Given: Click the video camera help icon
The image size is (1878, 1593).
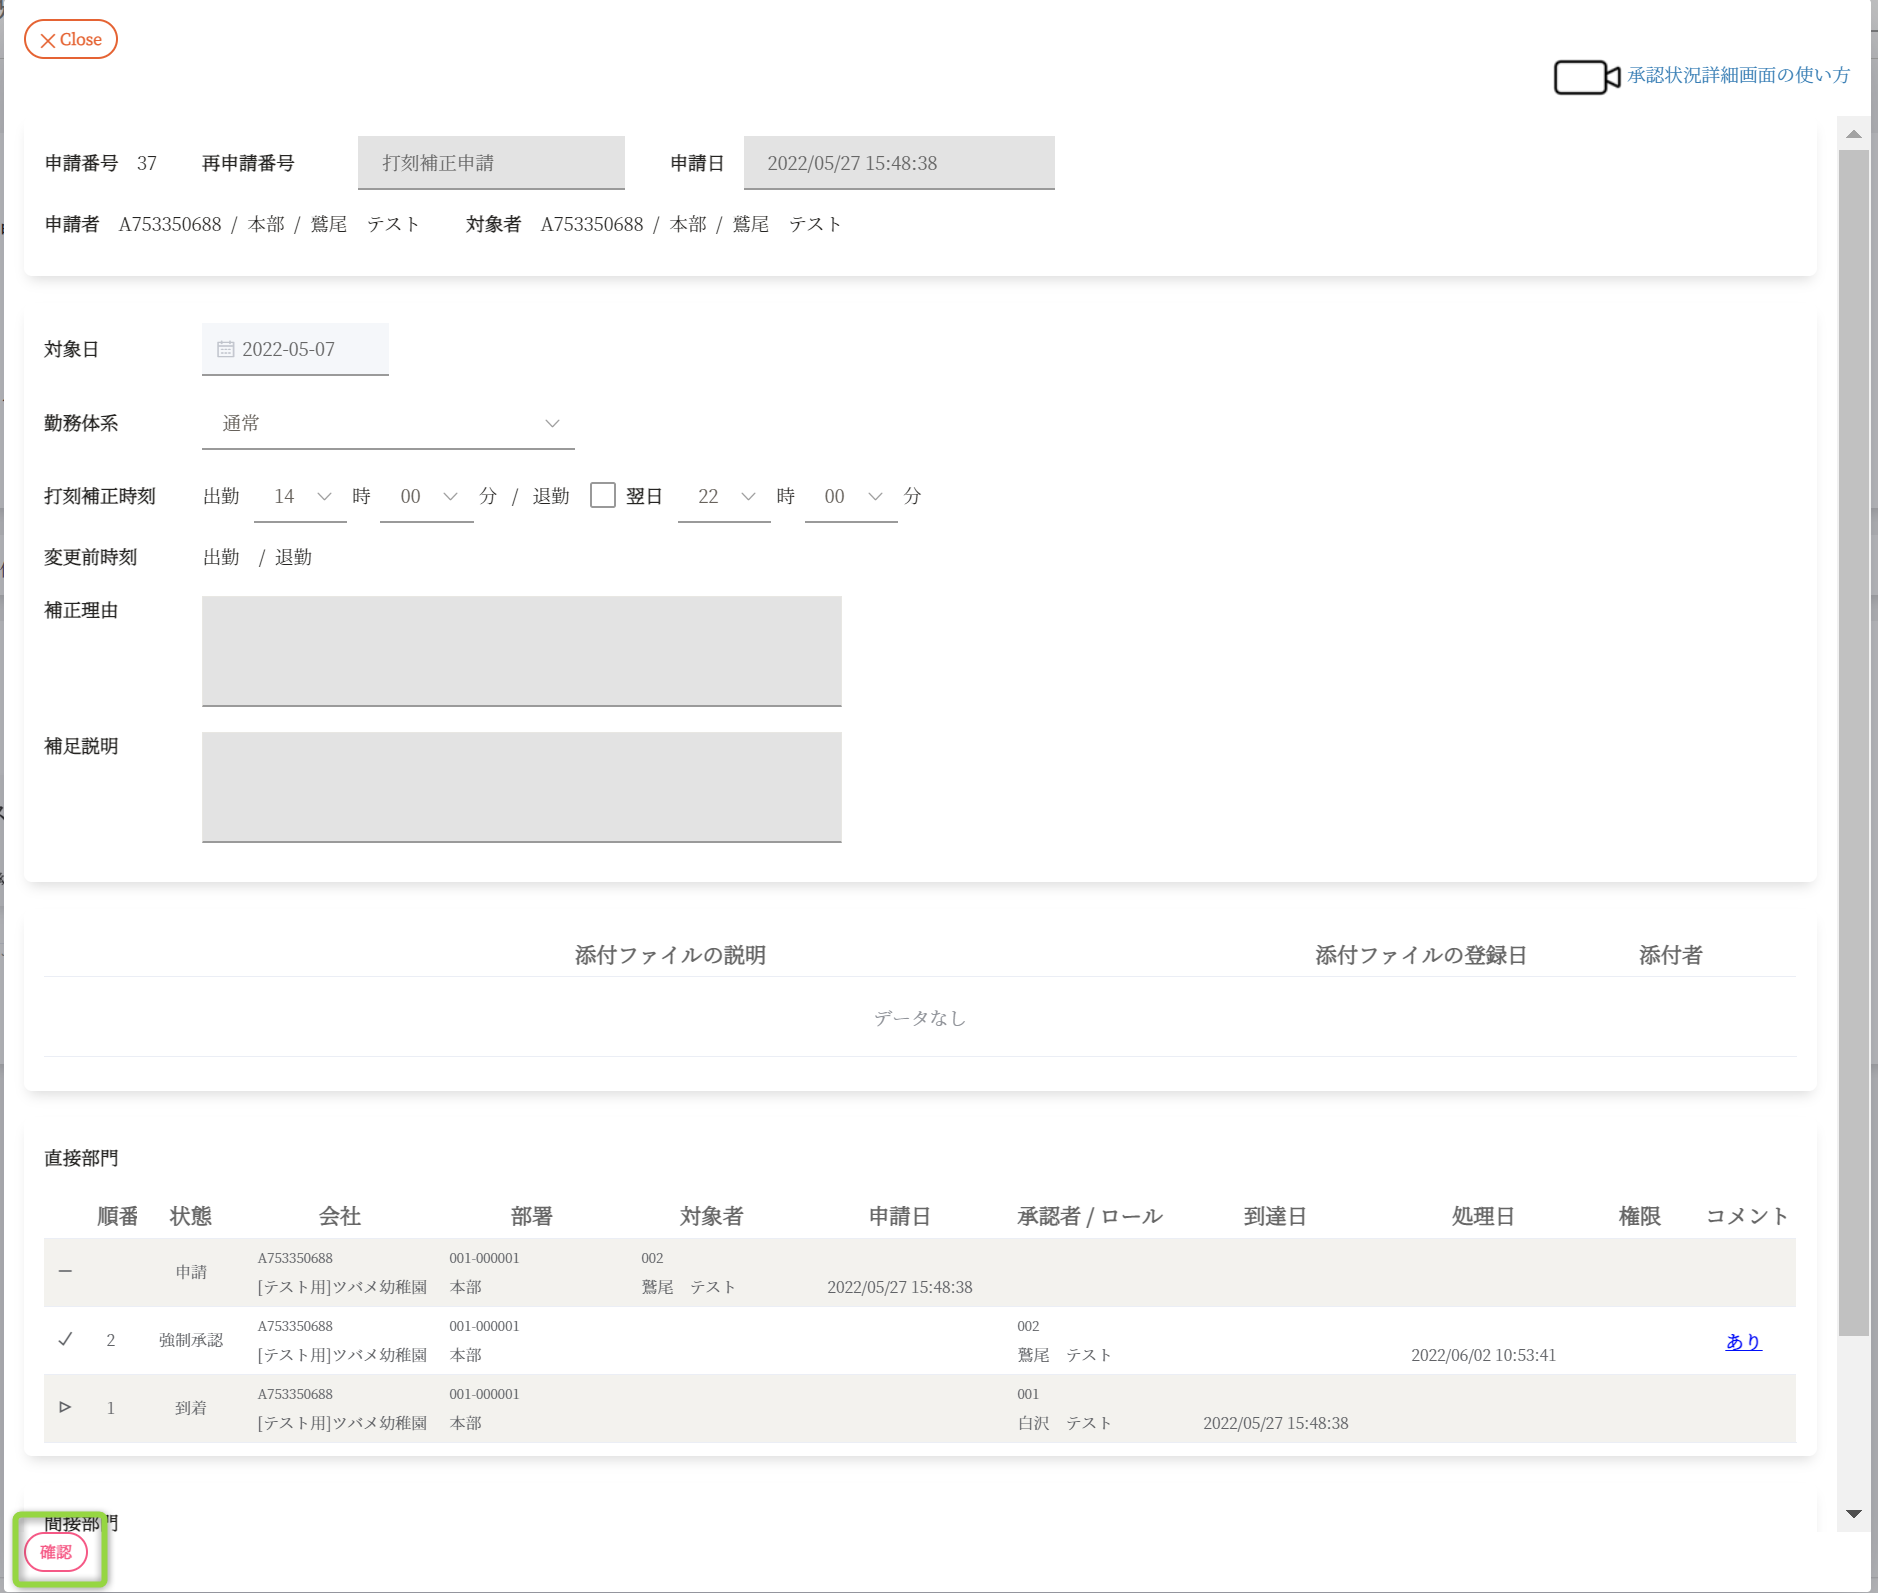Looking at the screenshot, I should [1586, 77].
